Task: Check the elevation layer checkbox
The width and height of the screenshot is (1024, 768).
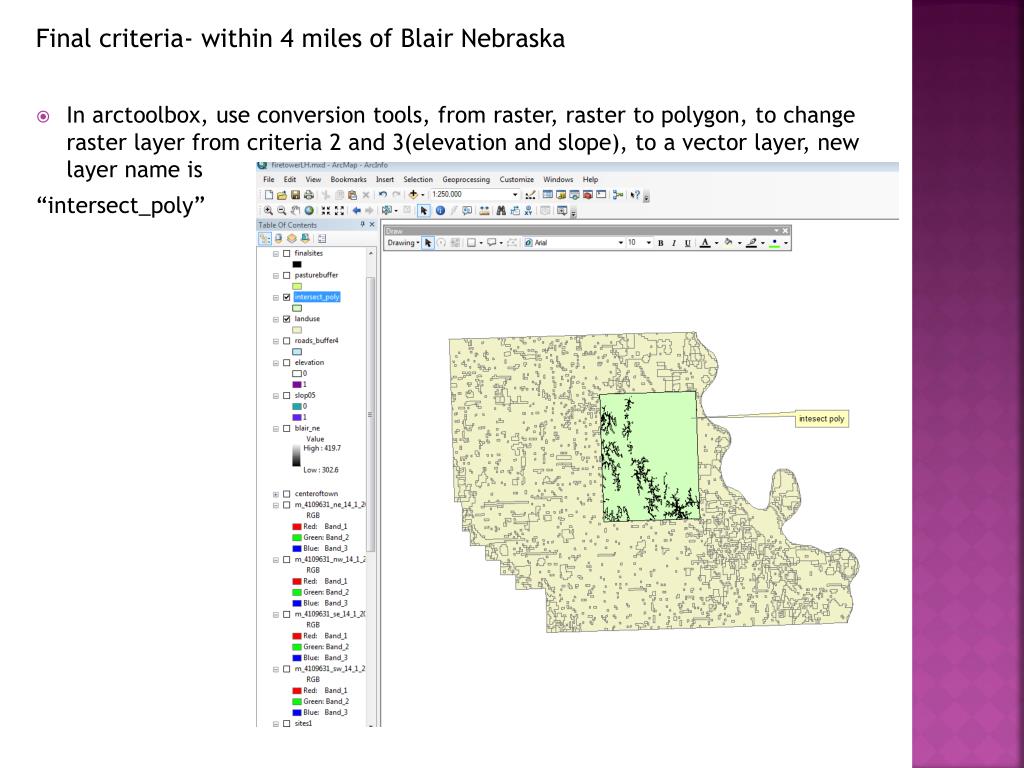Action: [x=287, y=363]
